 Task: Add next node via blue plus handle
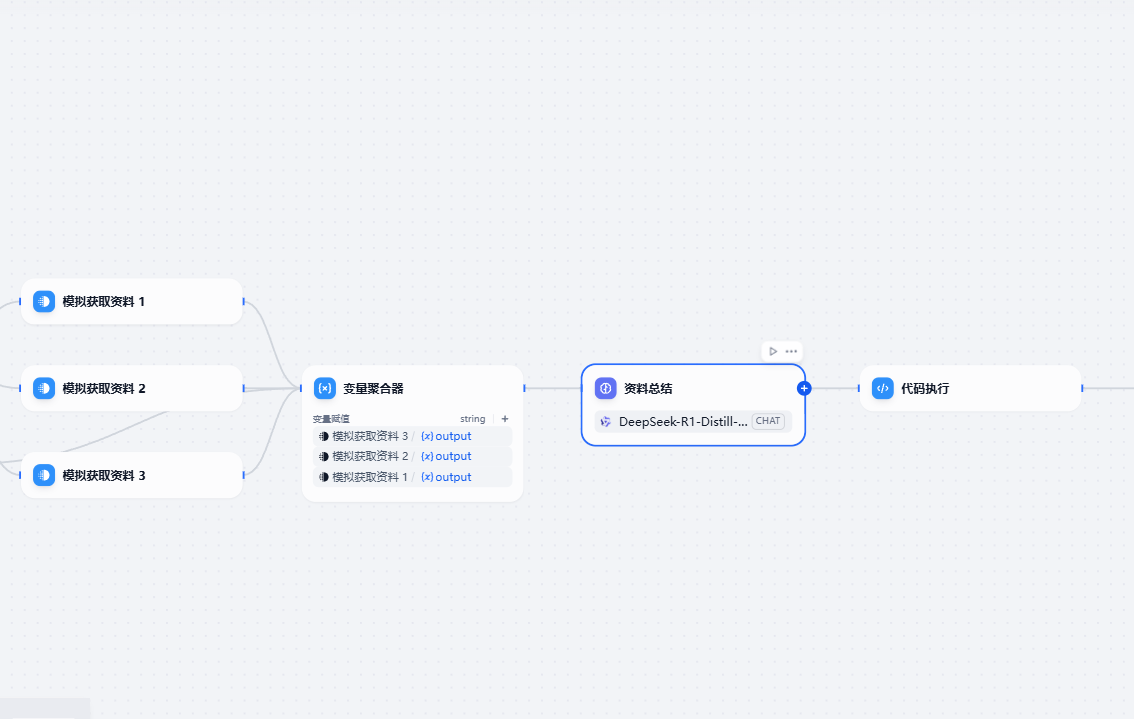click(x=804, y=388)
